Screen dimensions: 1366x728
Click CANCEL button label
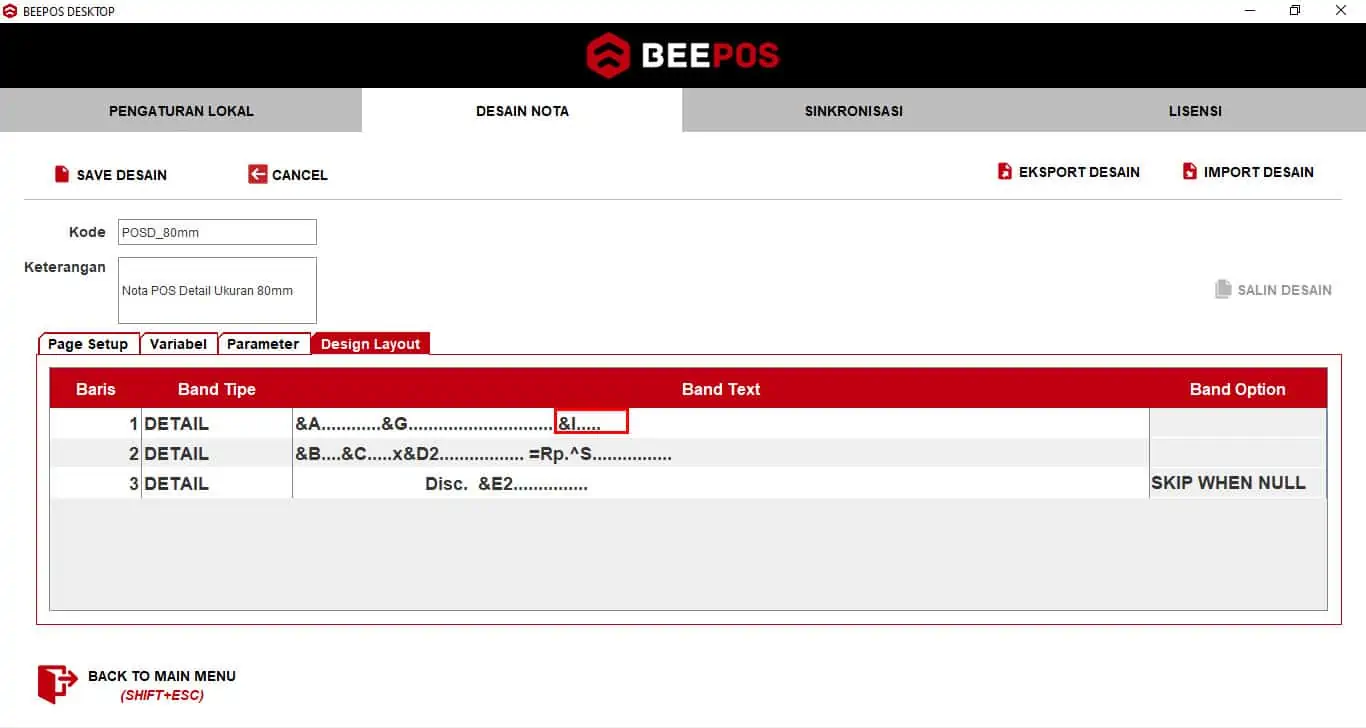(300, 175)
